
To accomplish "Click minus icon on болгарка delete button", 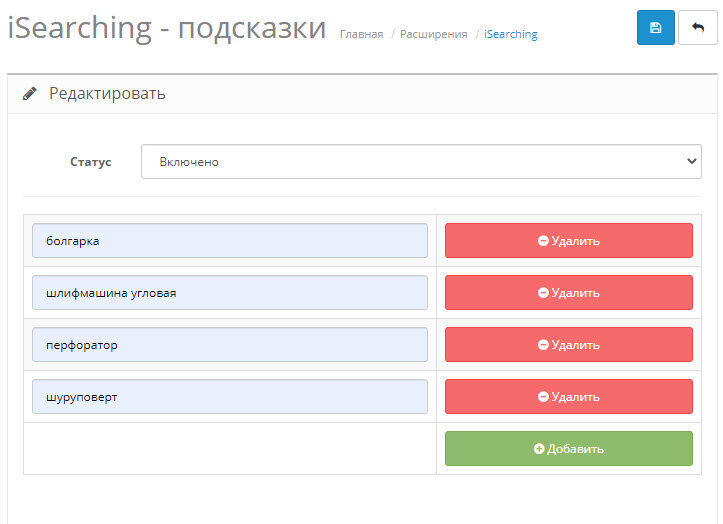I will (543, 241).
